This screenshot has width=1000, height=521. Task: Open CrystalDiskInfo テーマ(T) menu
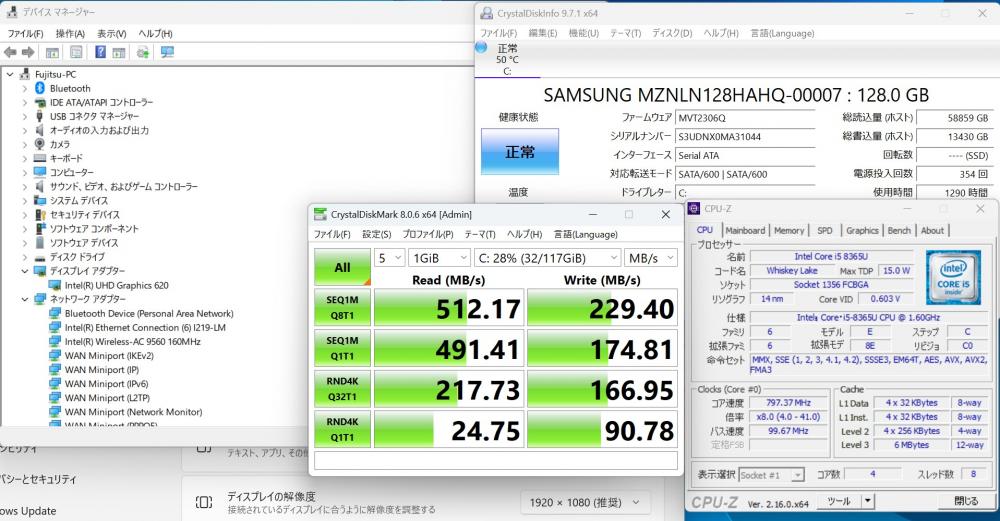pyautogui.click(x=625, y=33)
